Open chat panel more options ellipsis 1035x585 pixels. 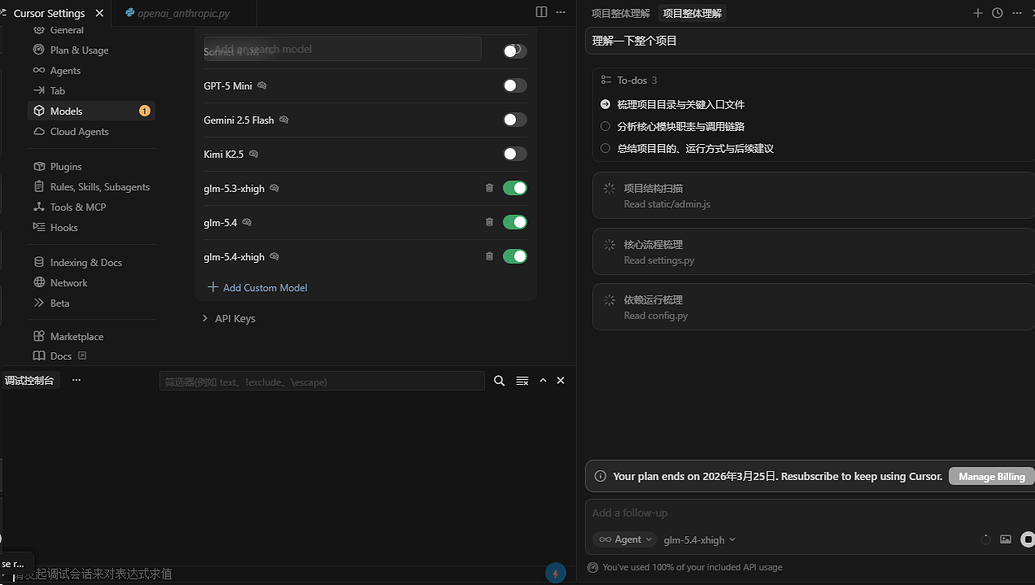pyautogui.click(x=1017, y=13)
